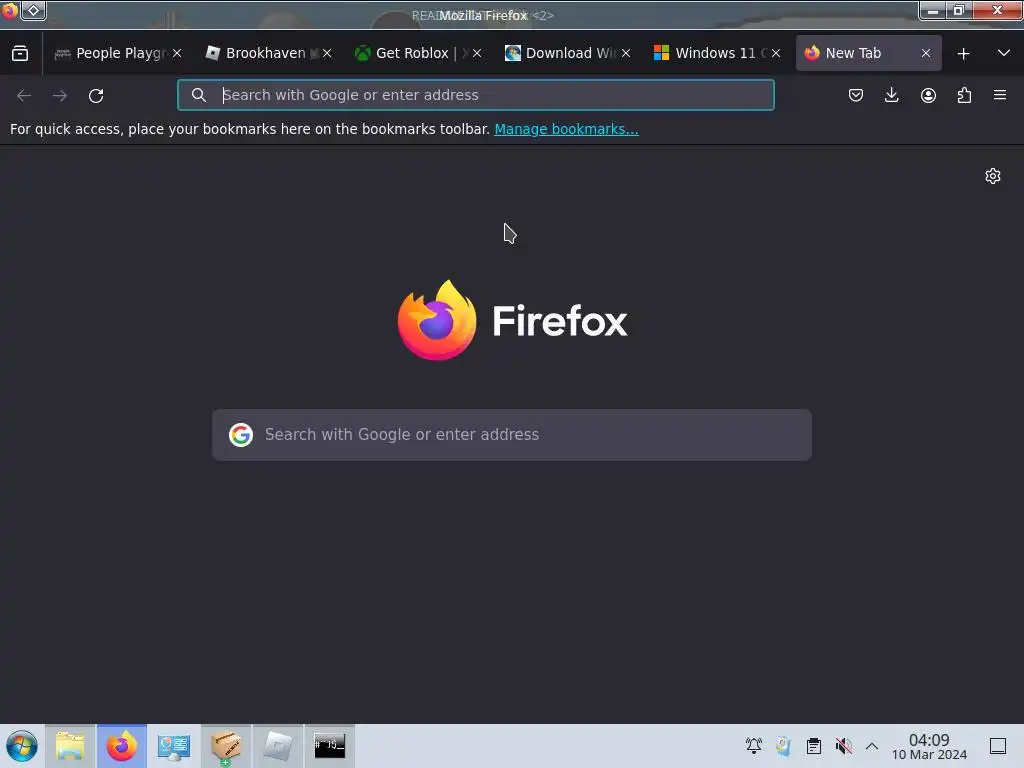Open the Firefox application menu

1000,95
